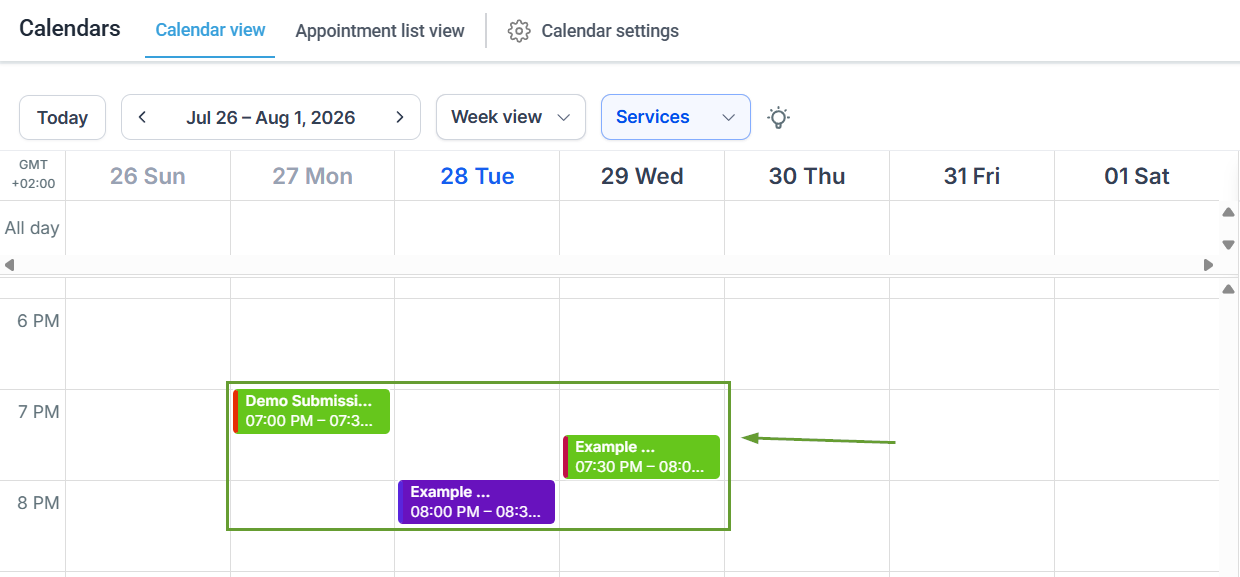Click the time grid scroll up arrow
This screenshot has height=577, width=1240.
[1228, 289]
